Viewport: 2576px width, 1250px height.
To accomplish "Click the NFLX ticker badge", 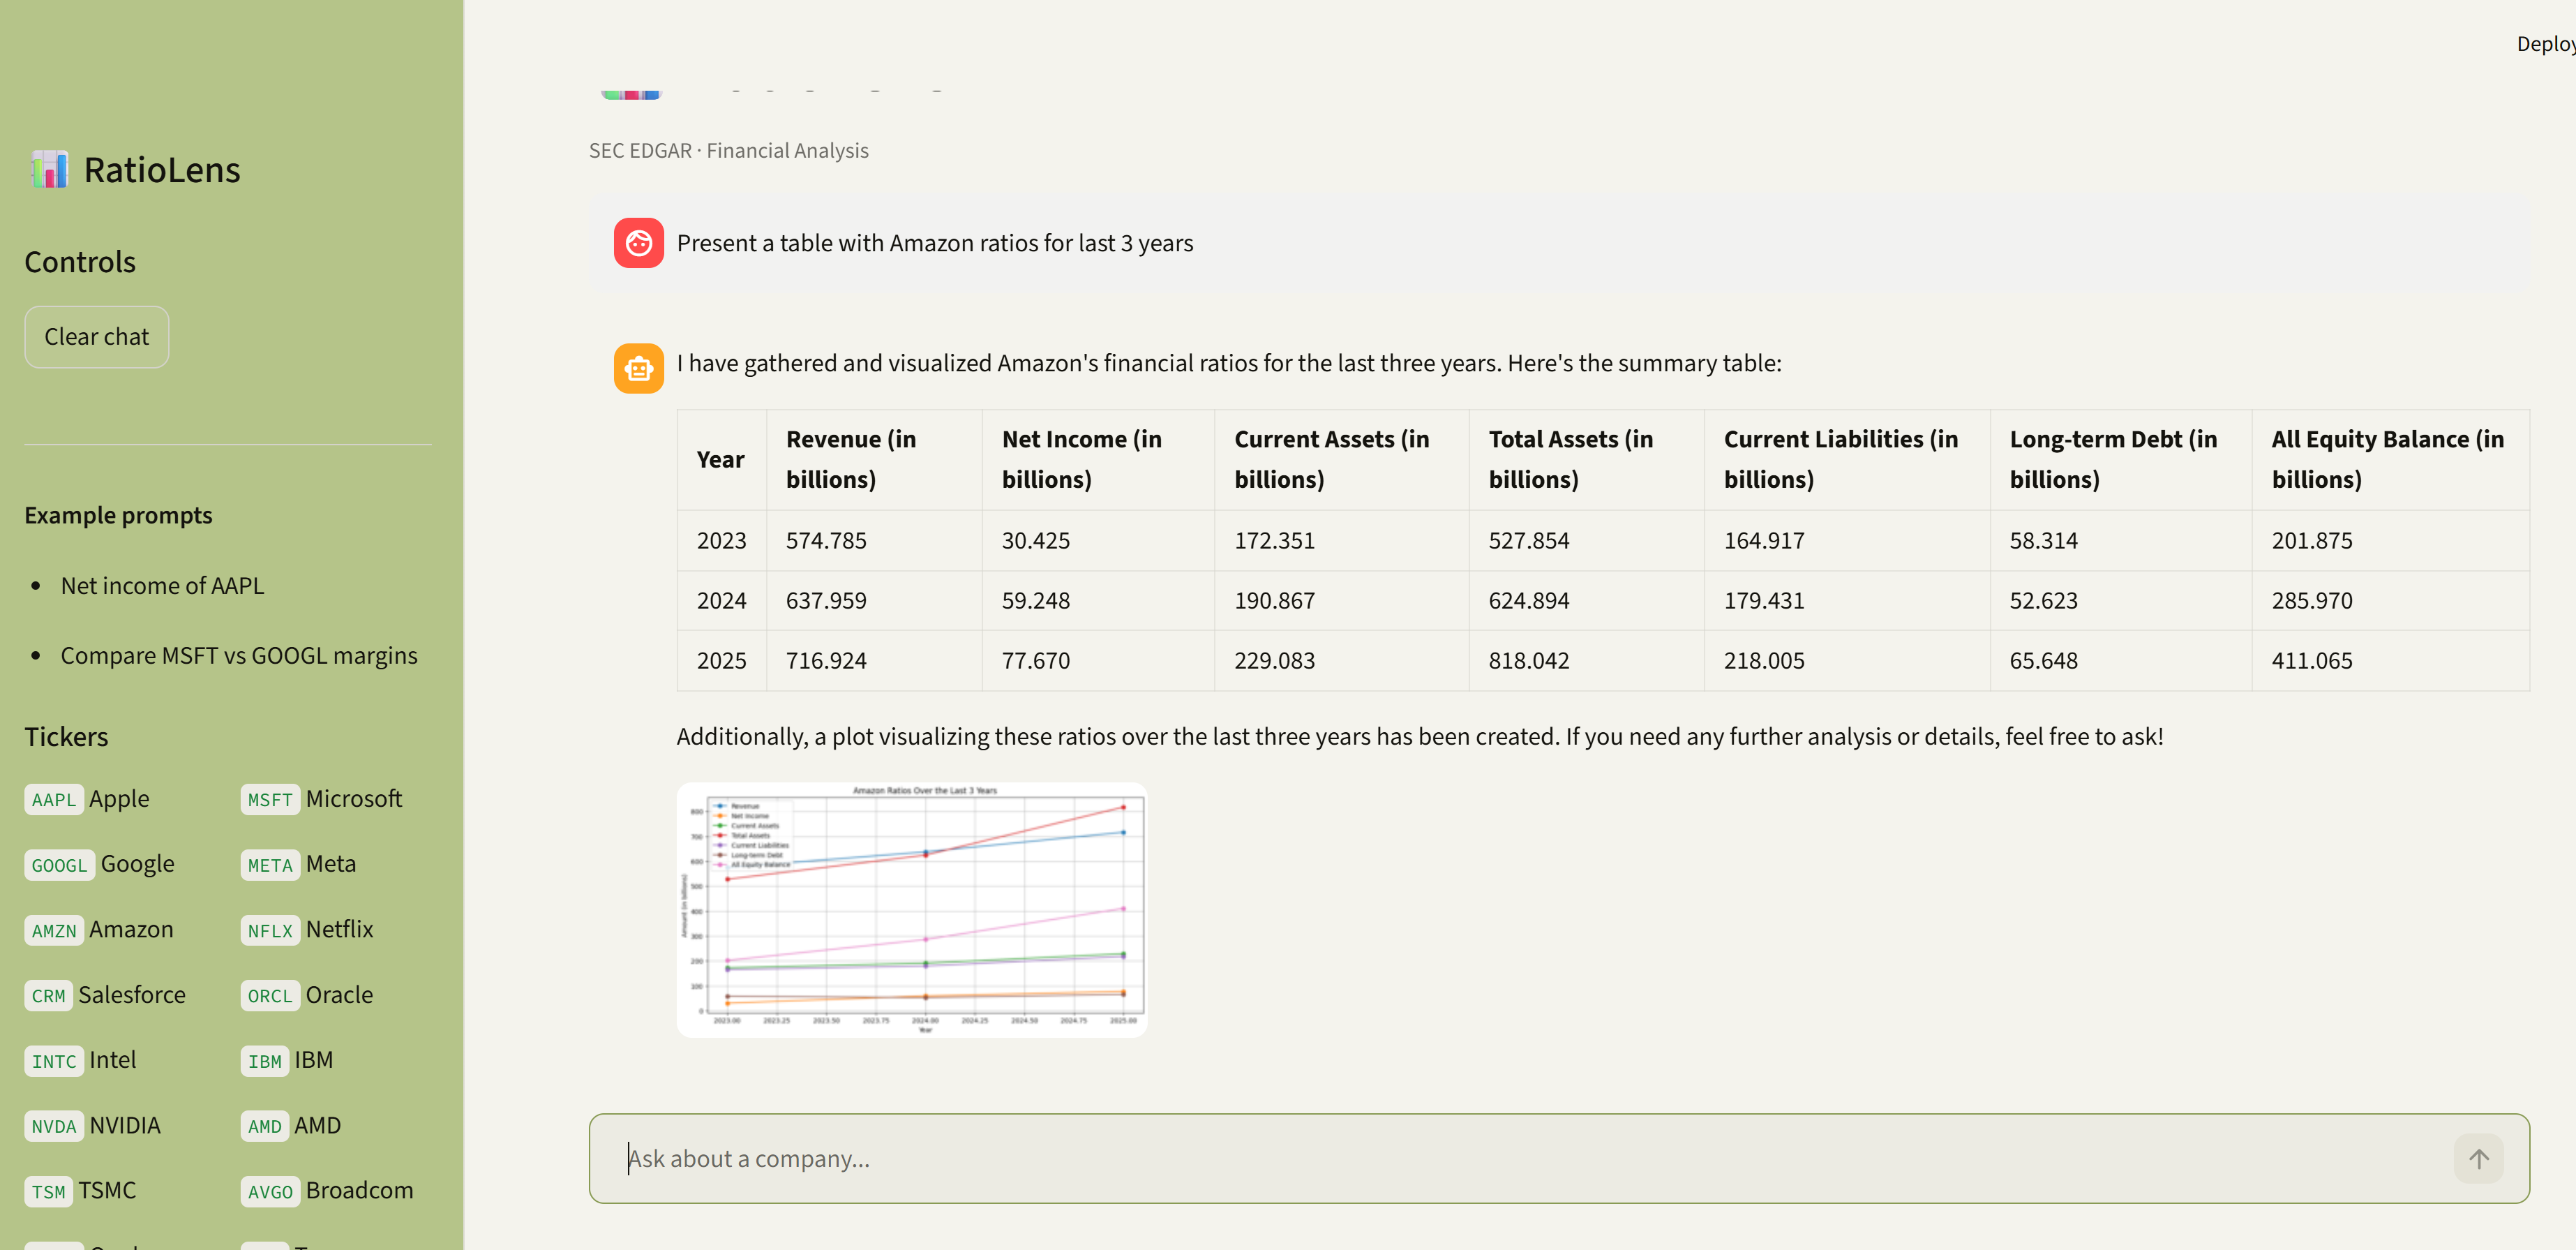I will coord(269,930).
